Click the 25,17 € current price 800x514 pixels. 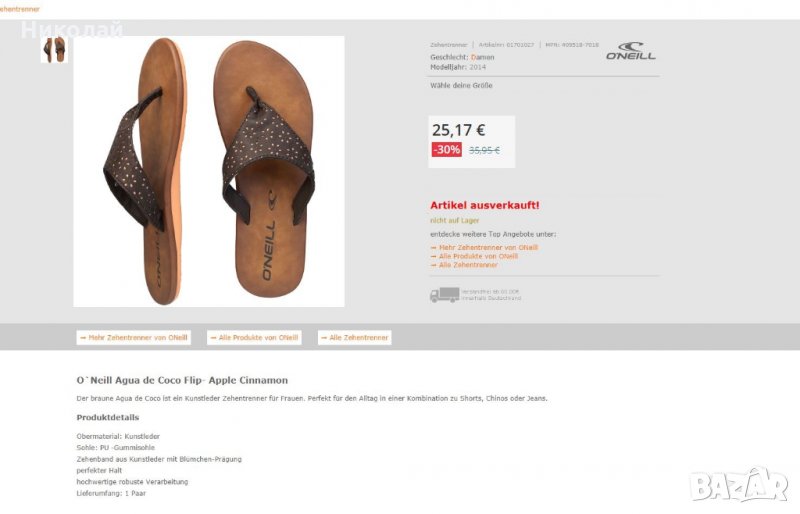pyautogui.click(x=458, y=129)
